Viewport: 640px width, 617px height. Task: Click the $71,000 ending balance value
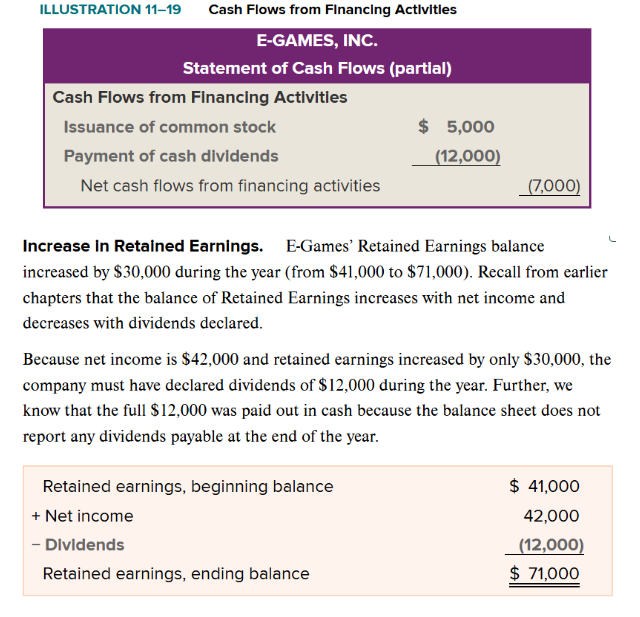(544, 574)
